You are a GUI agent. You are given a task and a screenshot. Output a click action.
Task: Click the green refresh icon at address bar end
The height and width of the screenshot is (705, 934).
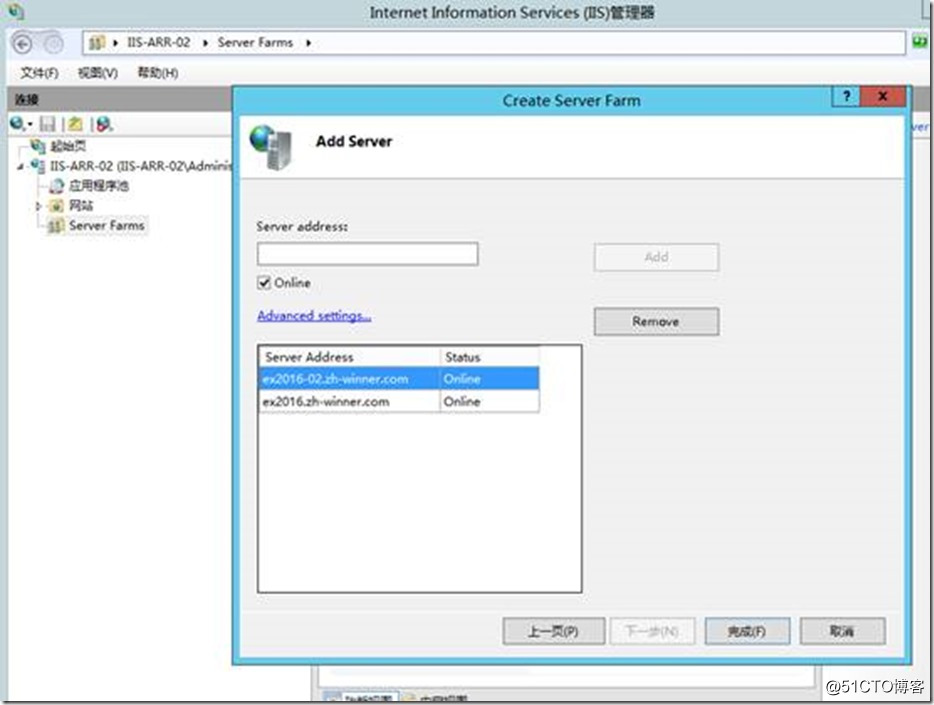pos(920,42)
